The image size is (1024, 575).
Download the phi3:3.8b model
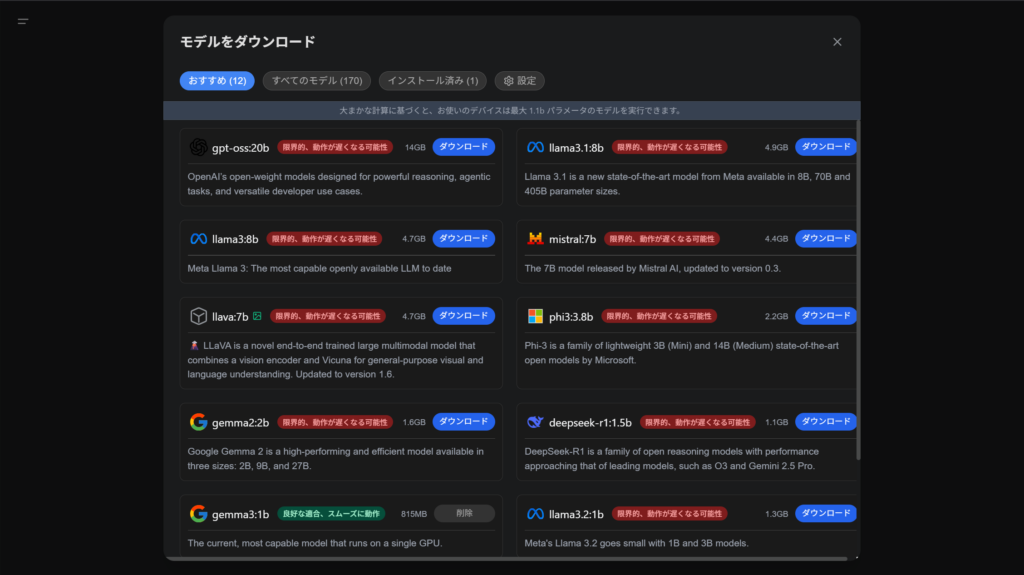tap(826, 316)
